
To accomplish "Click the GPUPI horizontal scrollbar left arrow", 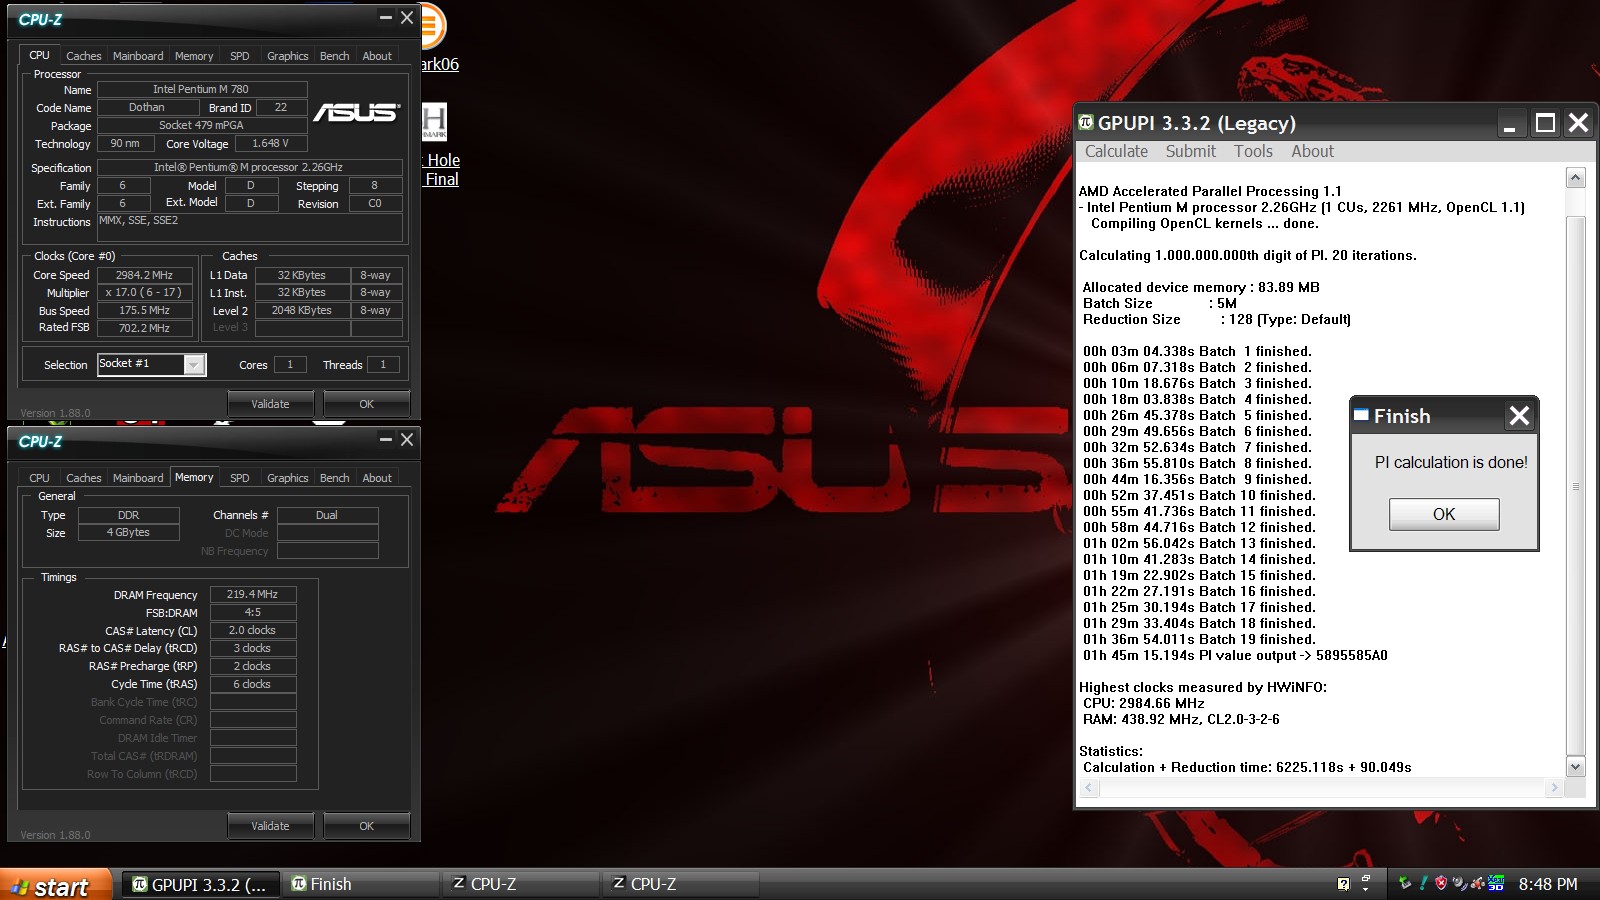I will pos(1089,788).
